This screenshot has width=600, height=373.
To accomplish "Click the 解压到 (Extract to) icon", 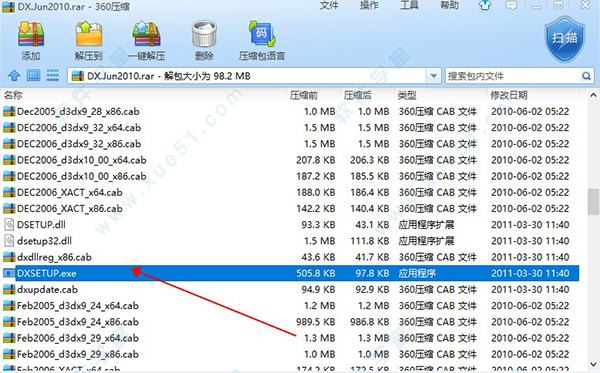I will (x=88, y=34).
